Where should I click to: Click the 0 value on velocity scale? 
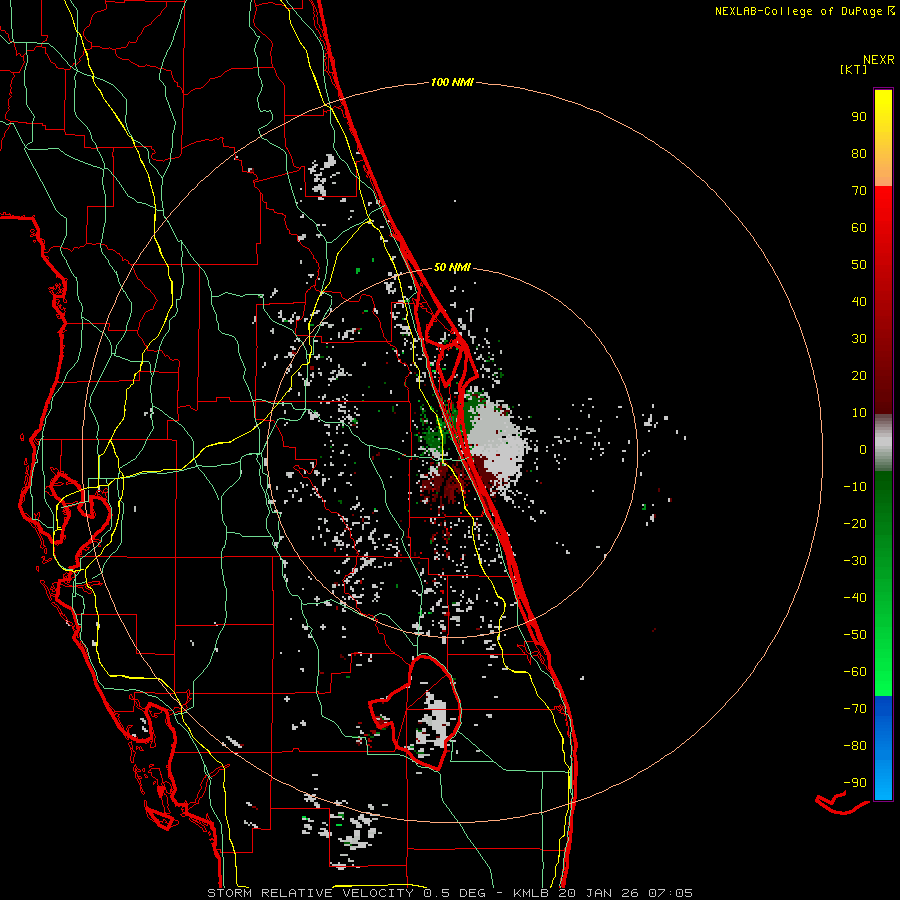(863, 449)
